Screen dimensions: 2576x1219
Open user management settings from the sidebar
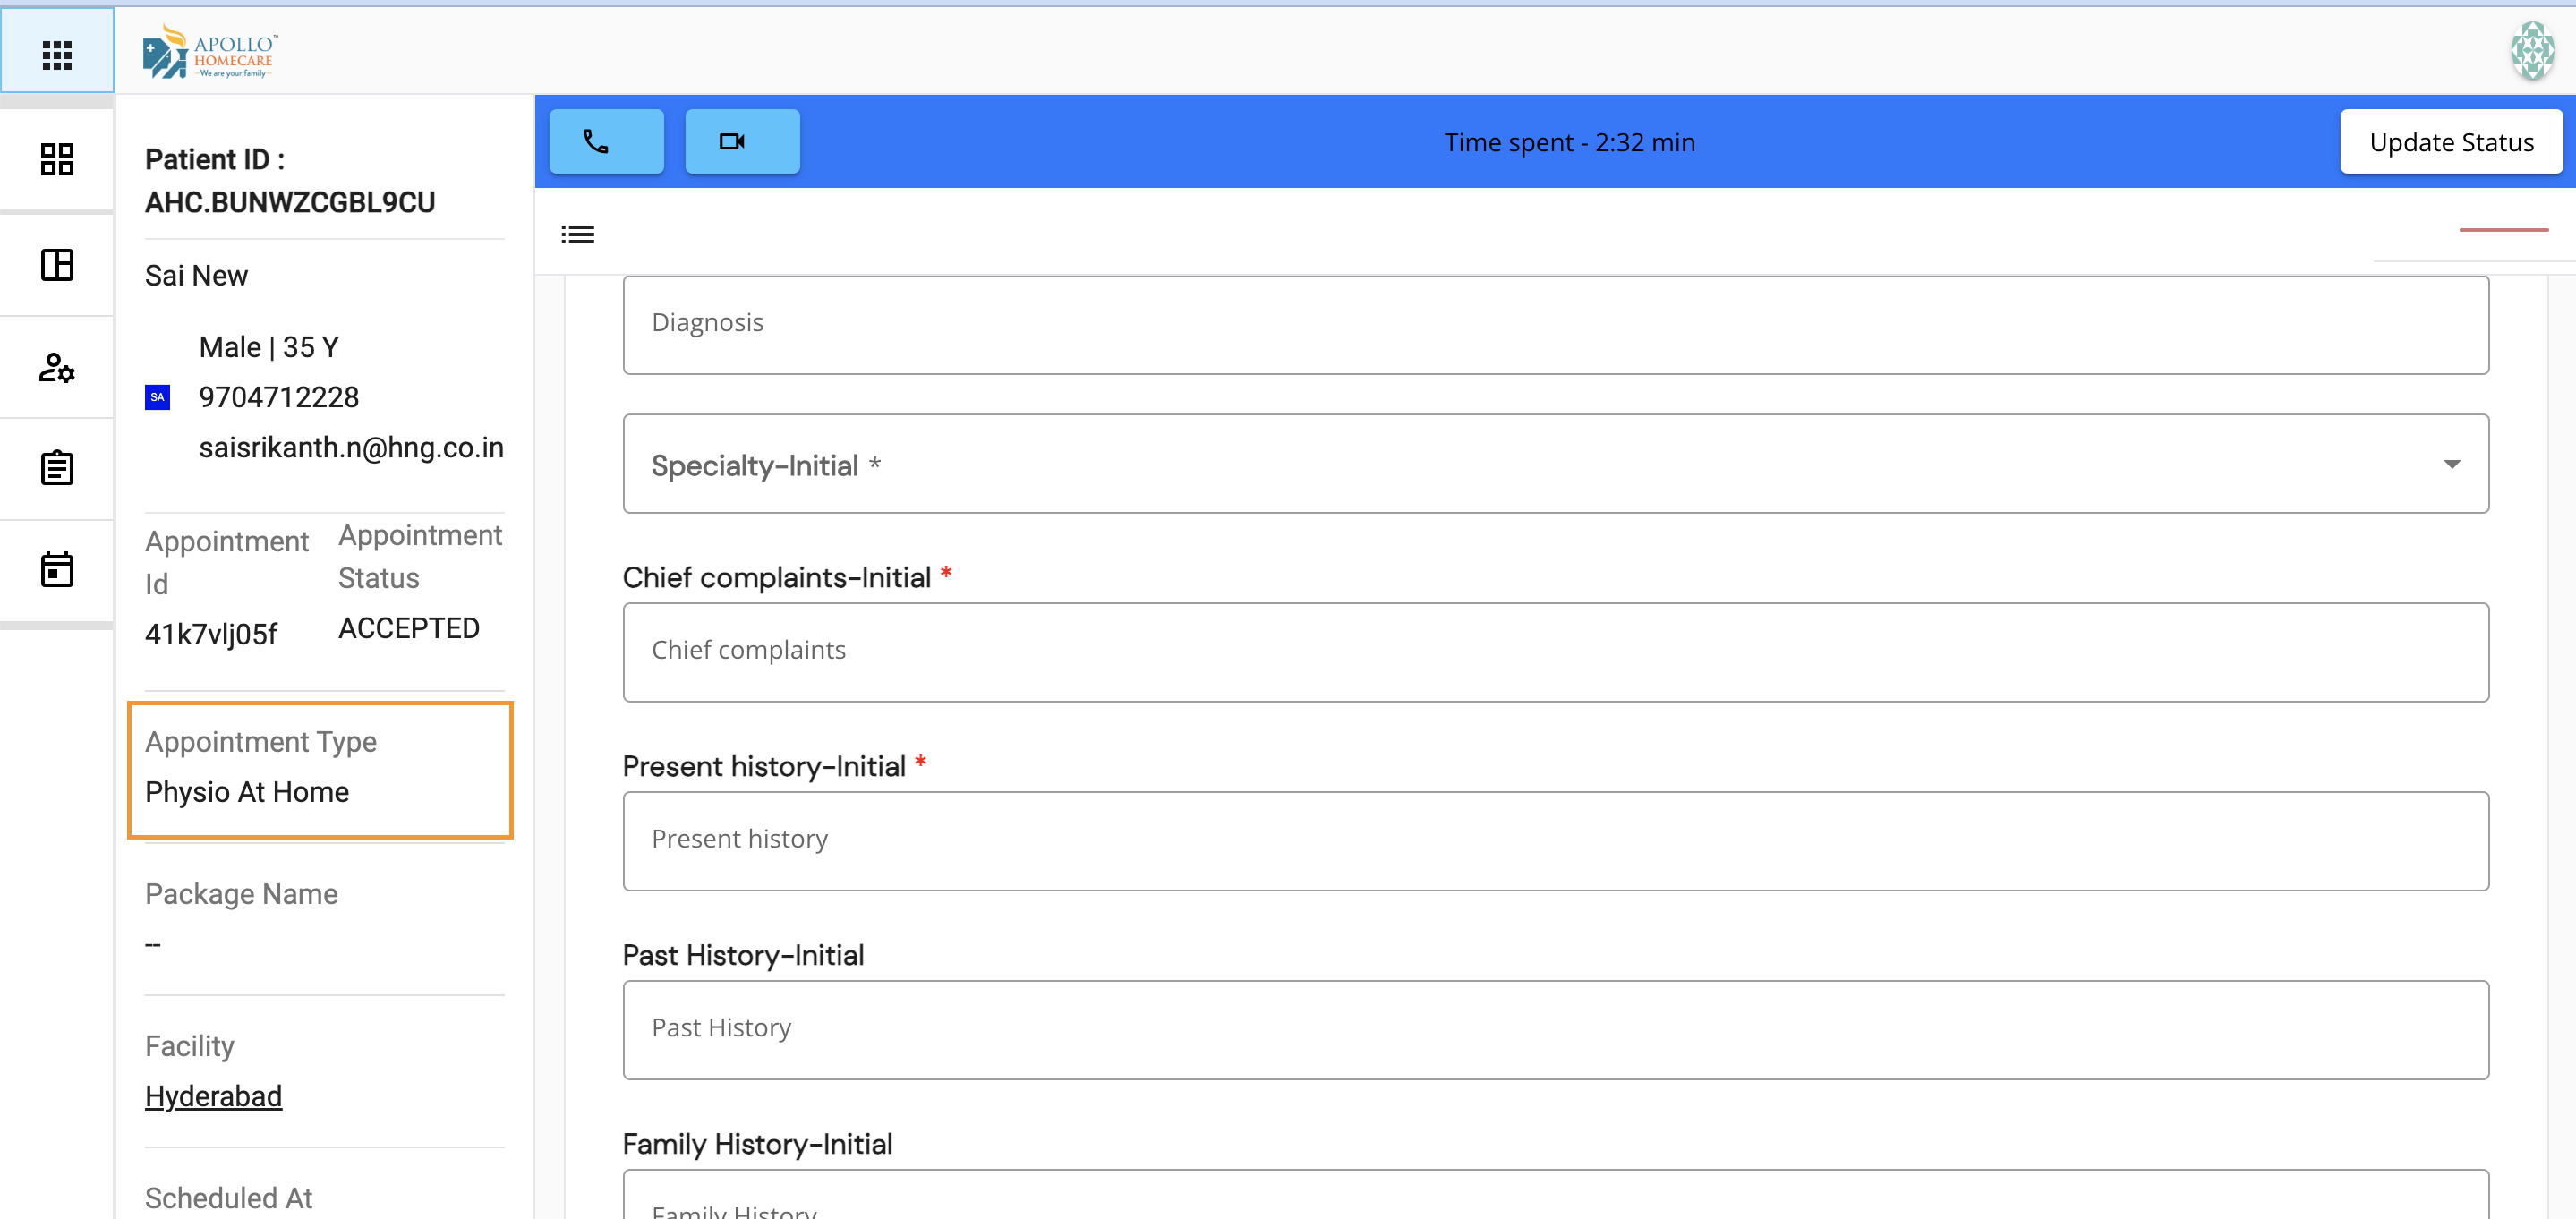click(x=56, y=368)
